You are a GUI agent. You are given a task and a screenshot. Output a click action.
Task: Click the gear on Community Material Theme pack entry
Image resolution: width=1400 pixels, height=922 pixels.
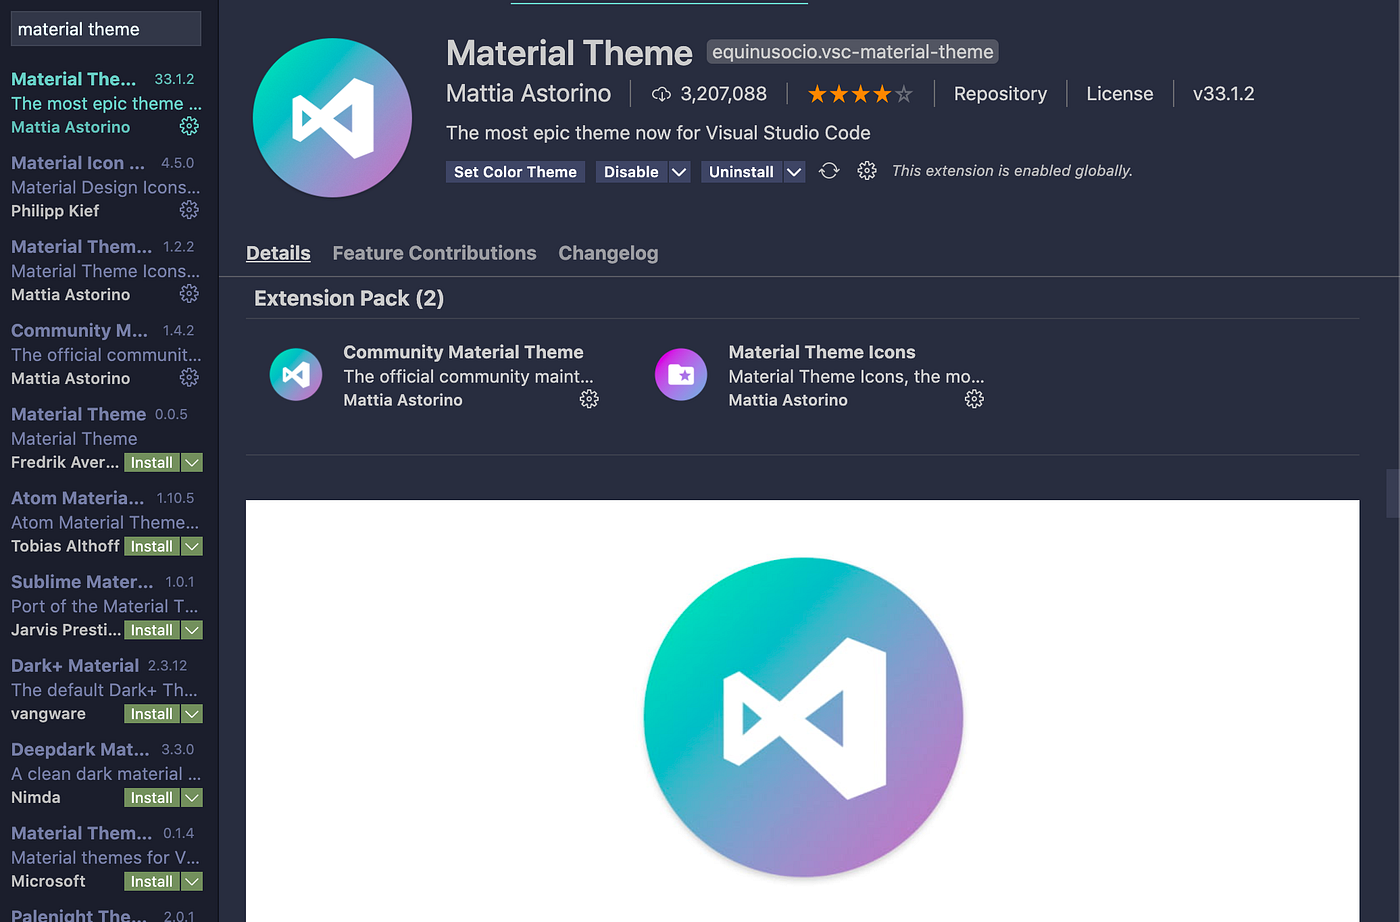click(589, 398)
